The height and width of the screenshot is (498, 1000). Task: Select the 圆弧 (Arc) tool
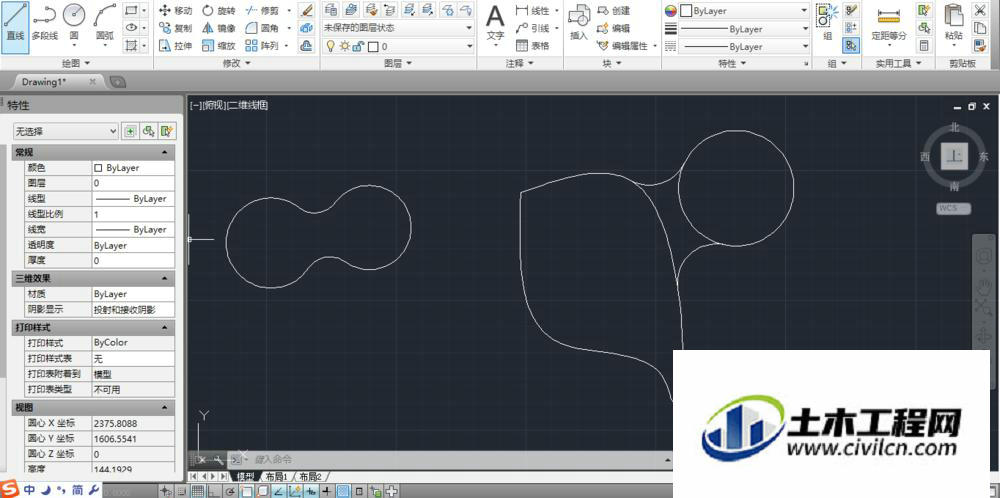click(x=105, y=24)
